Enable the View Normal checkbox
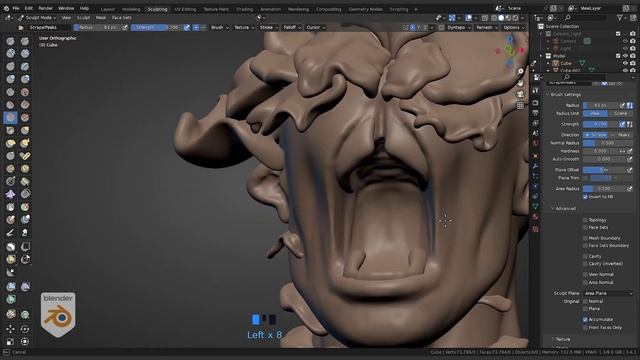The image size is (640, 360). 585,274
